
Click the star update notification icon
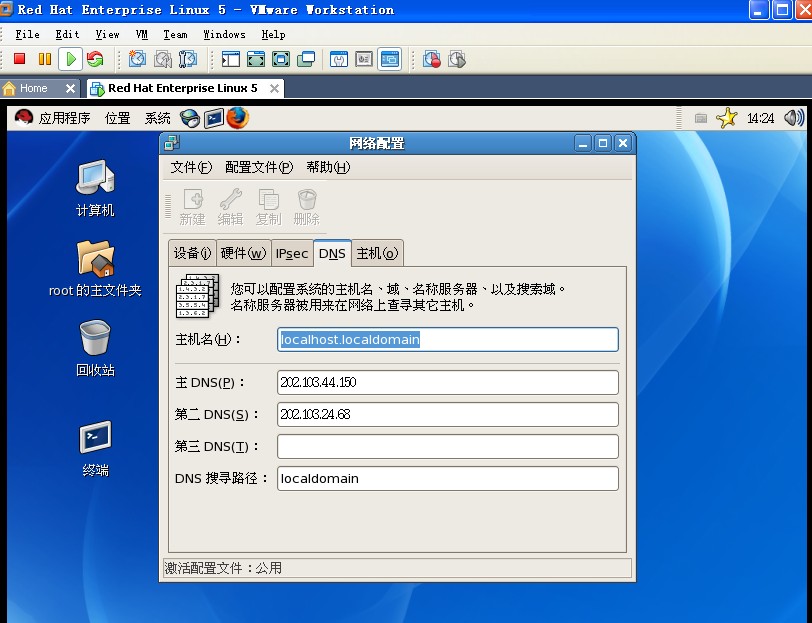click(x=727, y=118)
